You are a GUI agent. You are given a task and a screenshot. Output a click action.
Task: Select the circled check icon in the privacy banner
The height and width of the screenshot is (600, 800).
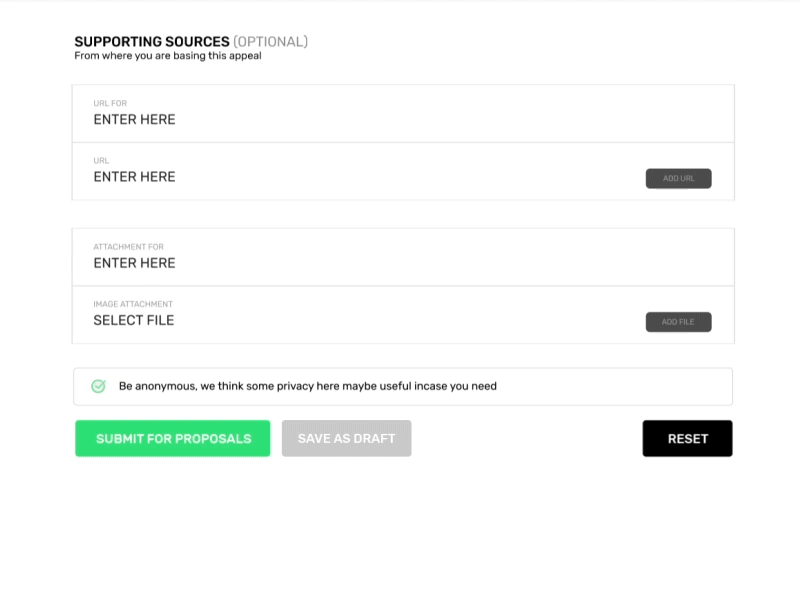pos(99,385)
